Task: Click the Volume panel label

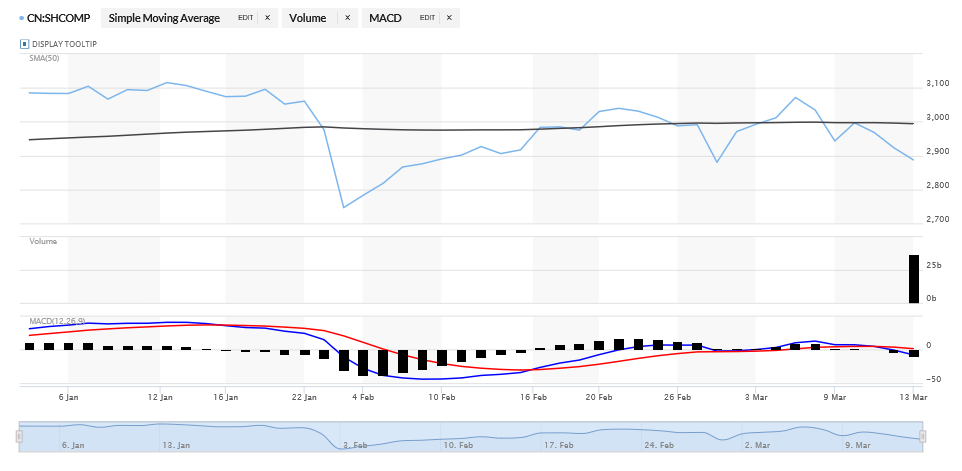Action: coord(43,241)
